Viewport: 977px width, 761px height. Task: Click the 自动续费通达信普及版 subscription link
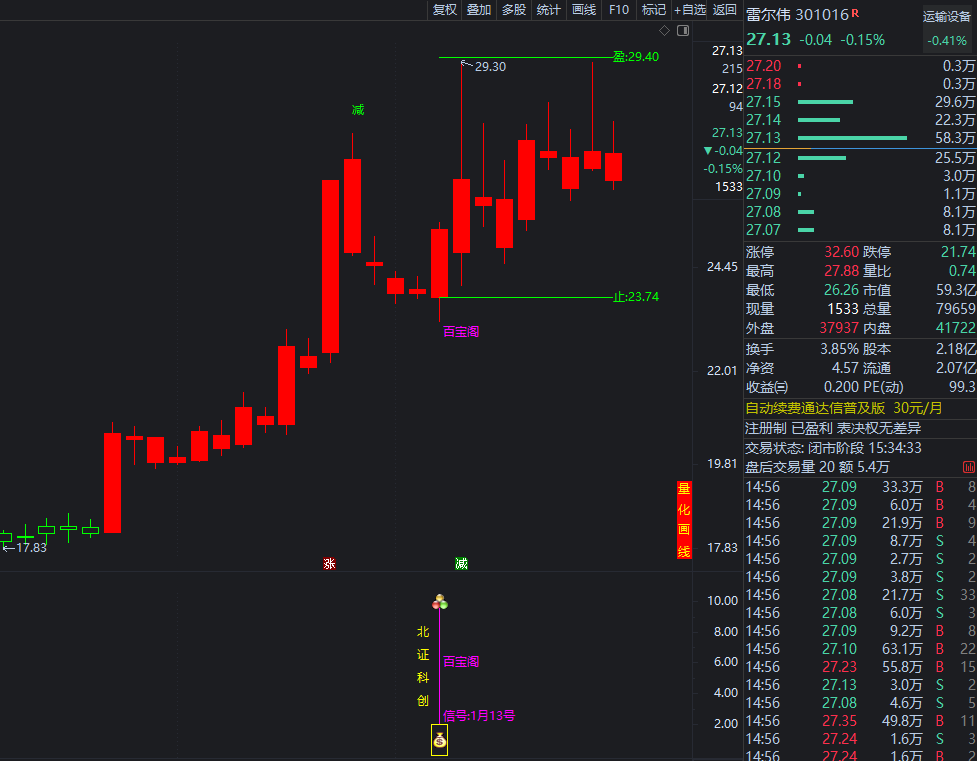(815, 408)
